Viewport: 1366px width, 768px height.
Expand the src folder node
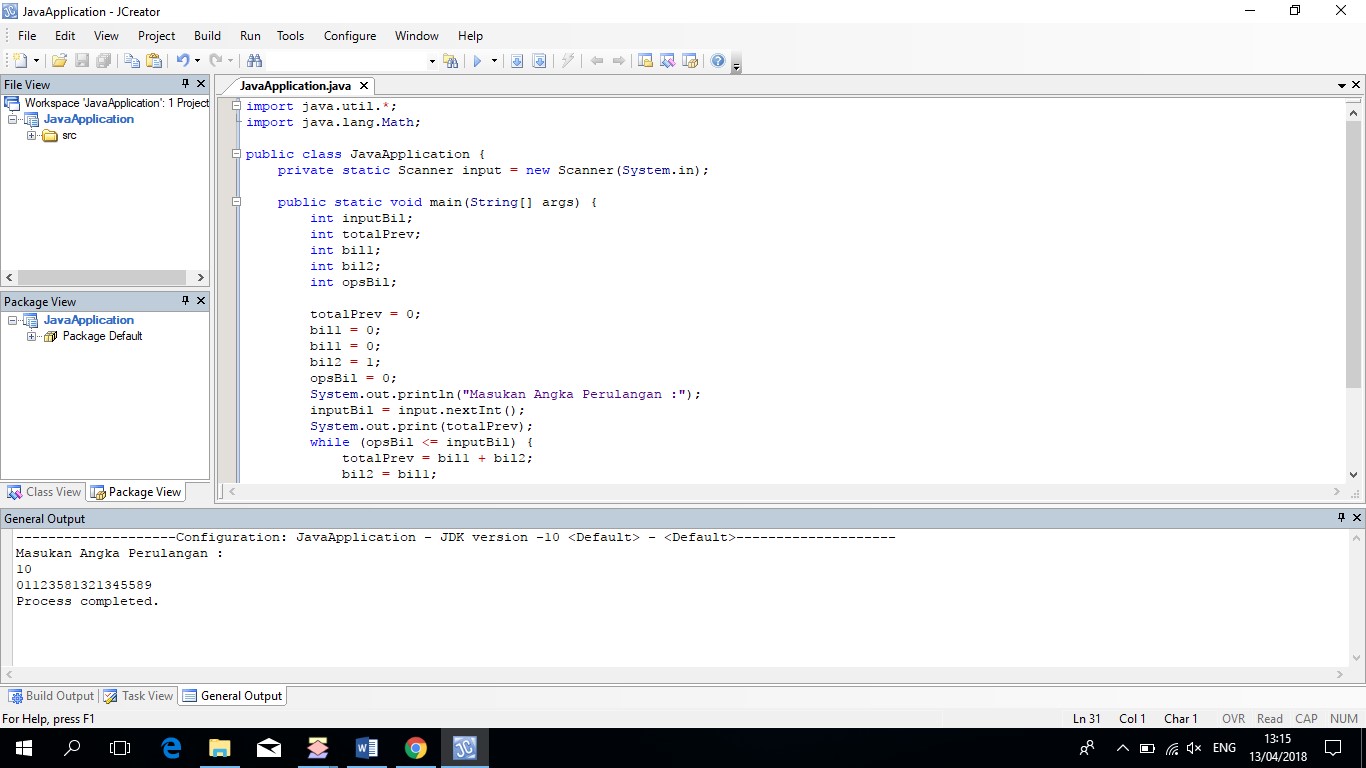(x=32, y=135)
